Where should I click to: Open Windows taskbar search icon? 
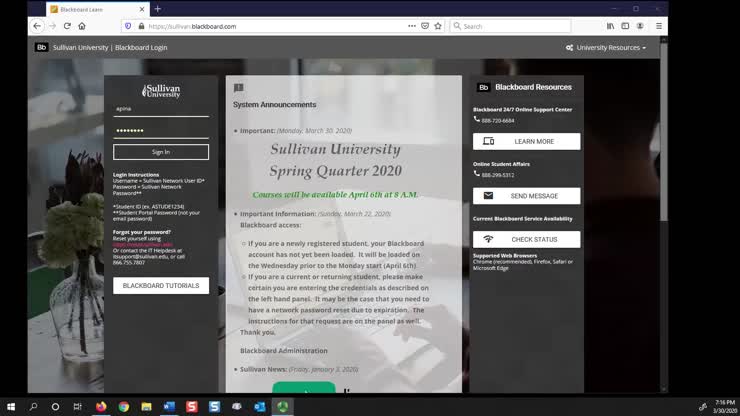click(x=34, y=407)
